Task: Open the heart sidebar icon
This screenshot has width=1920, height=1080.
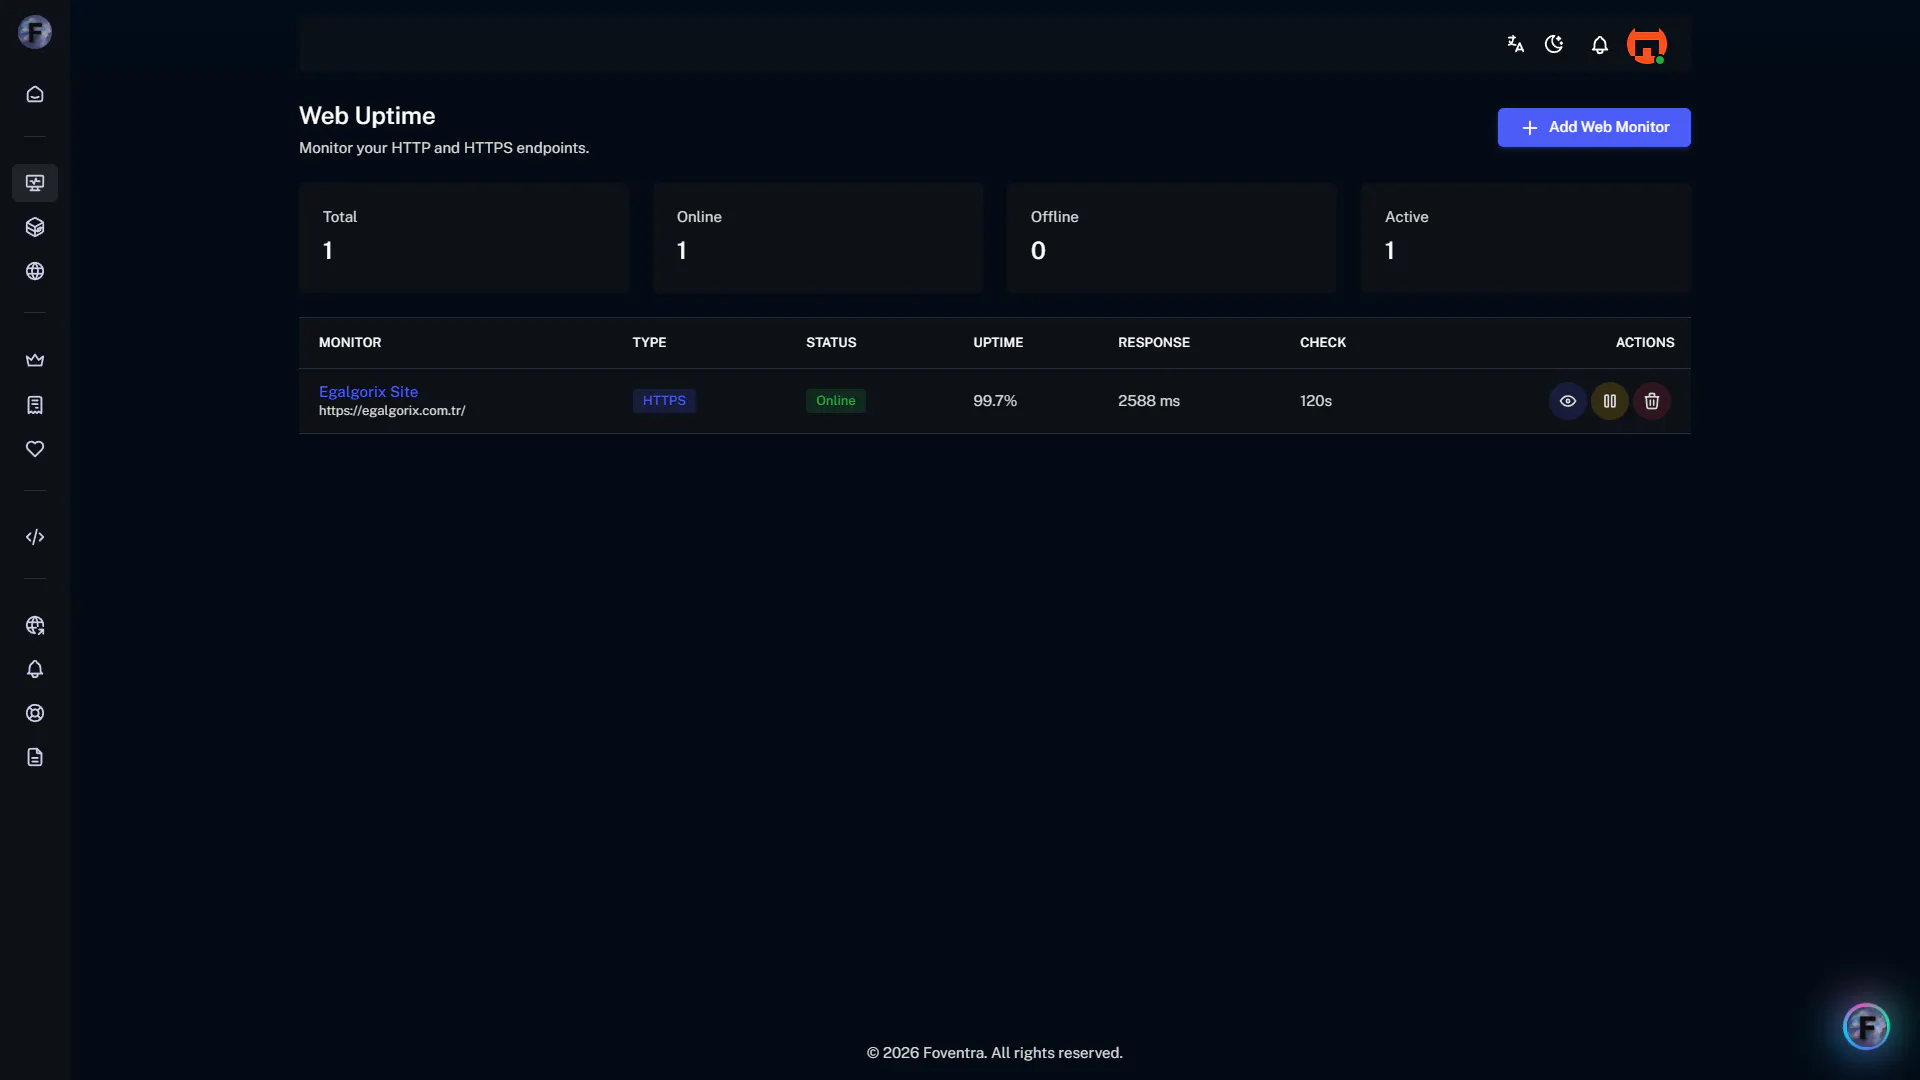Action: coord(35,449)
